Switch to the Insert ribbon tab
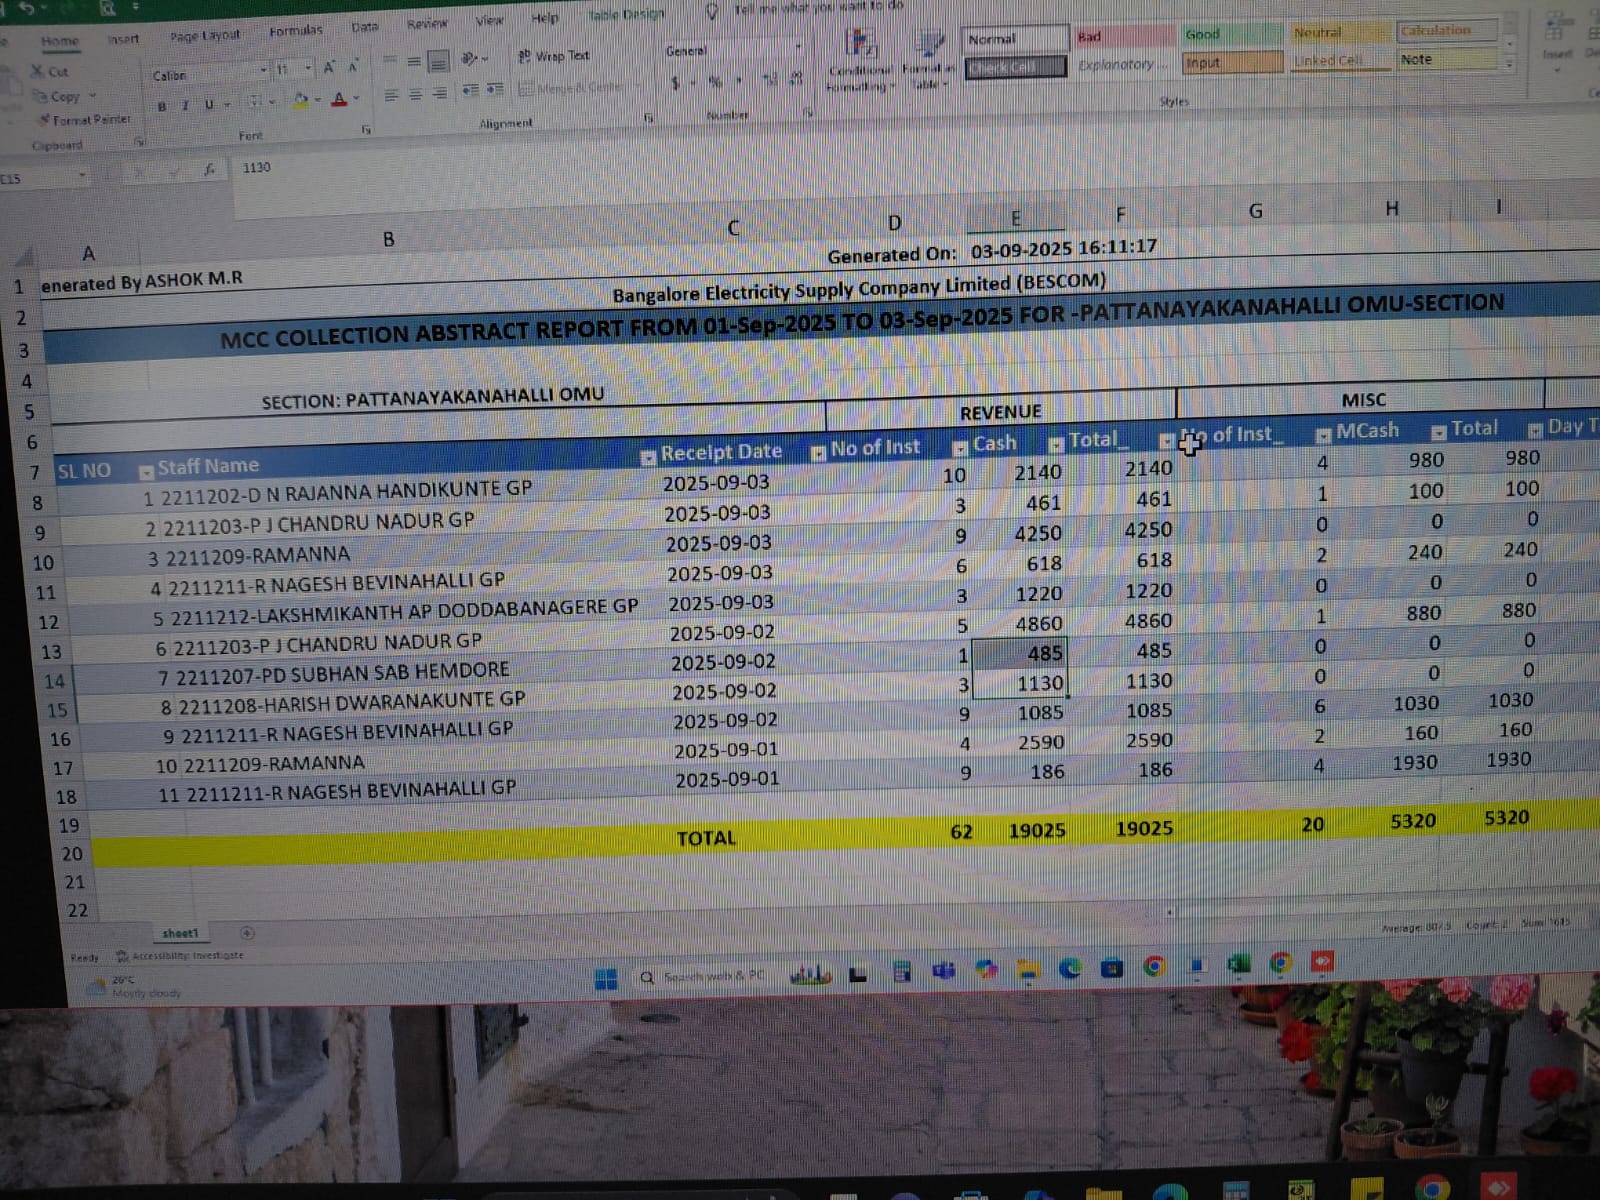This screenshot has height=1200, width=1600. [x=123, y=39]
